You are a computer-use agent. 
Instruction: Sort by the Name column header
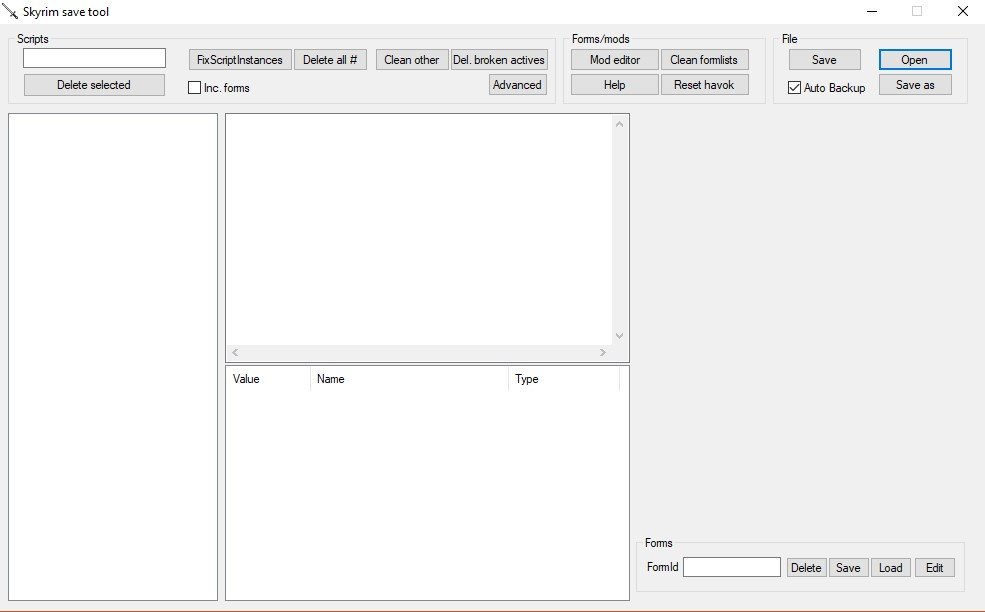(410, 379)
